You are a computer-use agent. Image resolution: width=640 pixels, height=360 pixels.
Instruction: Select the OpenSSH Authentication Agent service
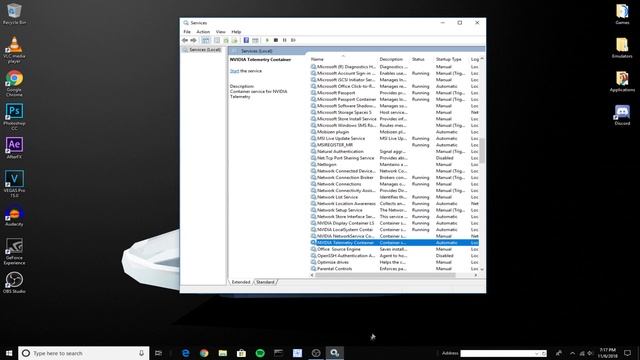point(394,256)
